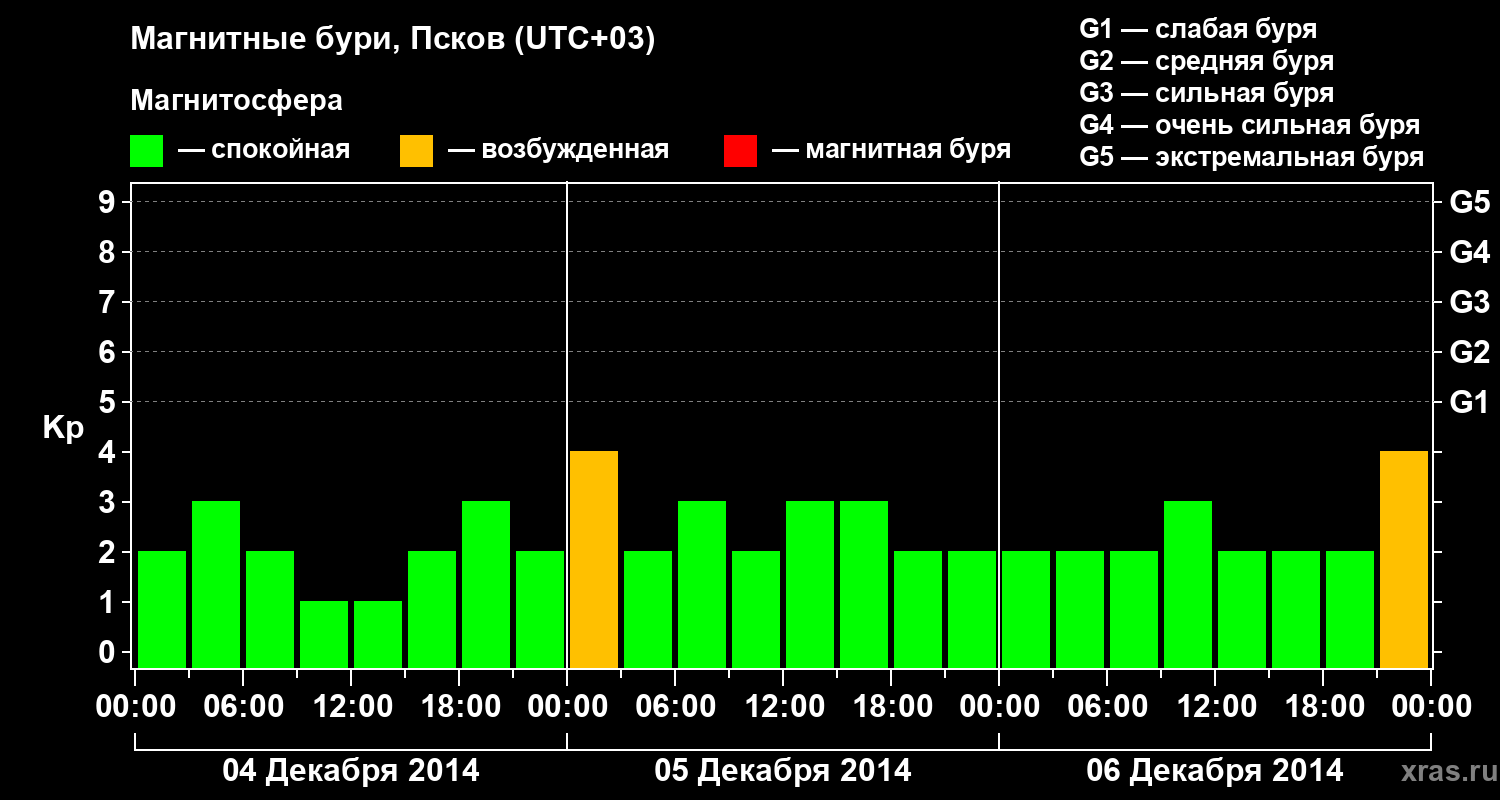Click the «05 Декабря 2014» date label
This screenshot has height=800, width=1500.
[x=783, y=771]
